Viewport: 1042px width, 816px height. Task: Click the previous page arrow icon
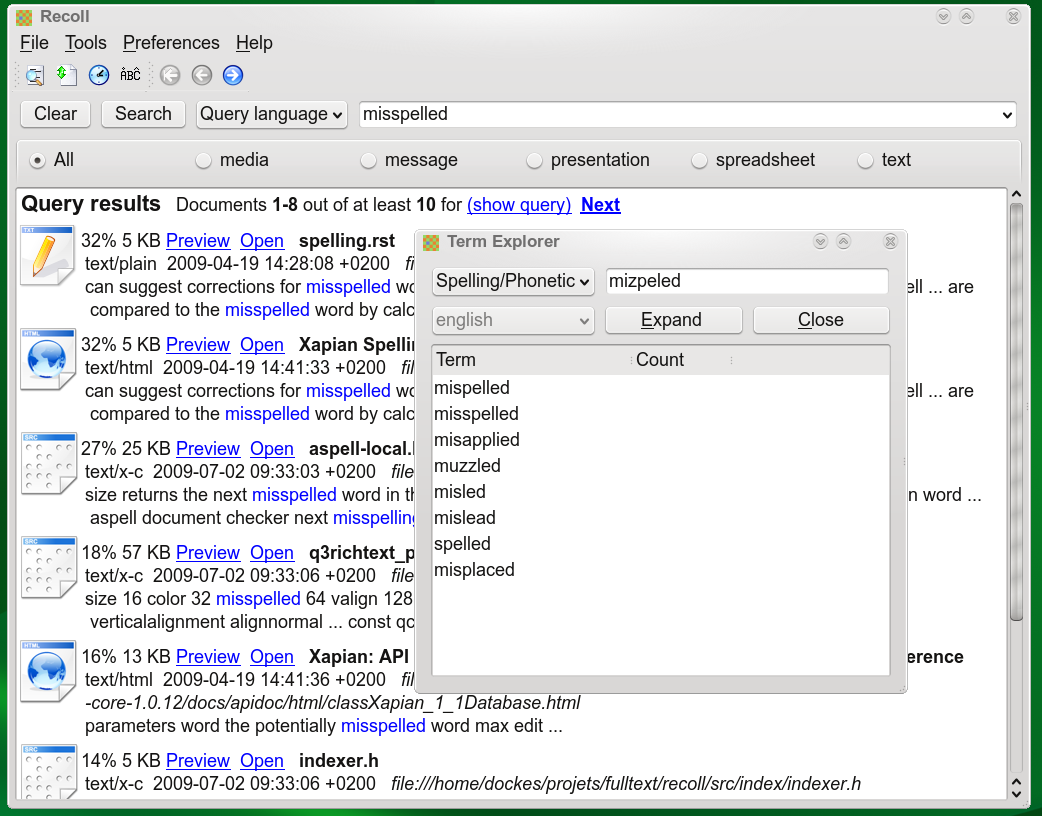202,75
